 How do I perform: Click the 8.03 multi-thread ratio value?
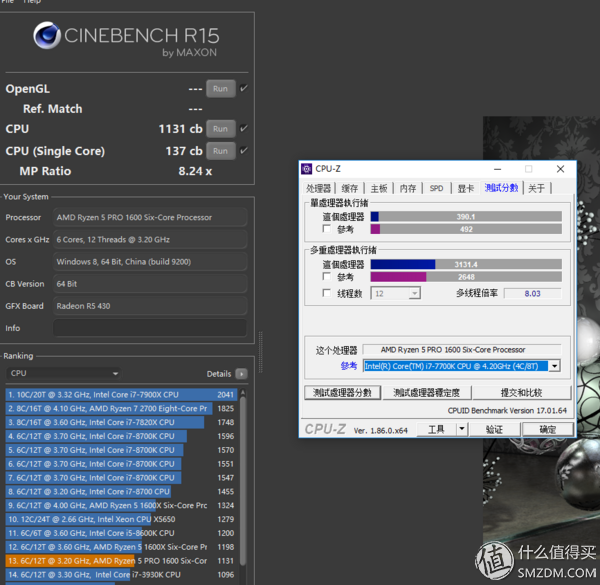(533, 293)
